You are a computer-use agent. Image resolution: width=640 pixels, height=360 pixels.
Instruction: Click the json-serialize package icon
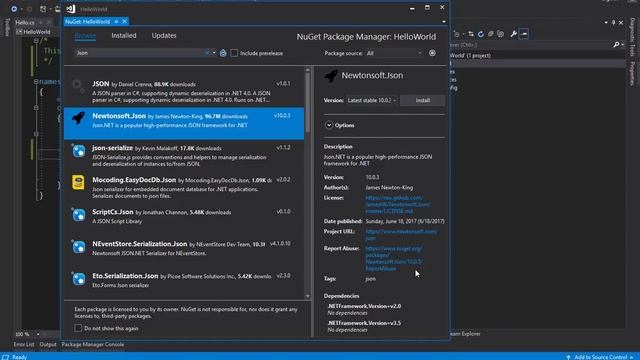[x=78, y=151]
